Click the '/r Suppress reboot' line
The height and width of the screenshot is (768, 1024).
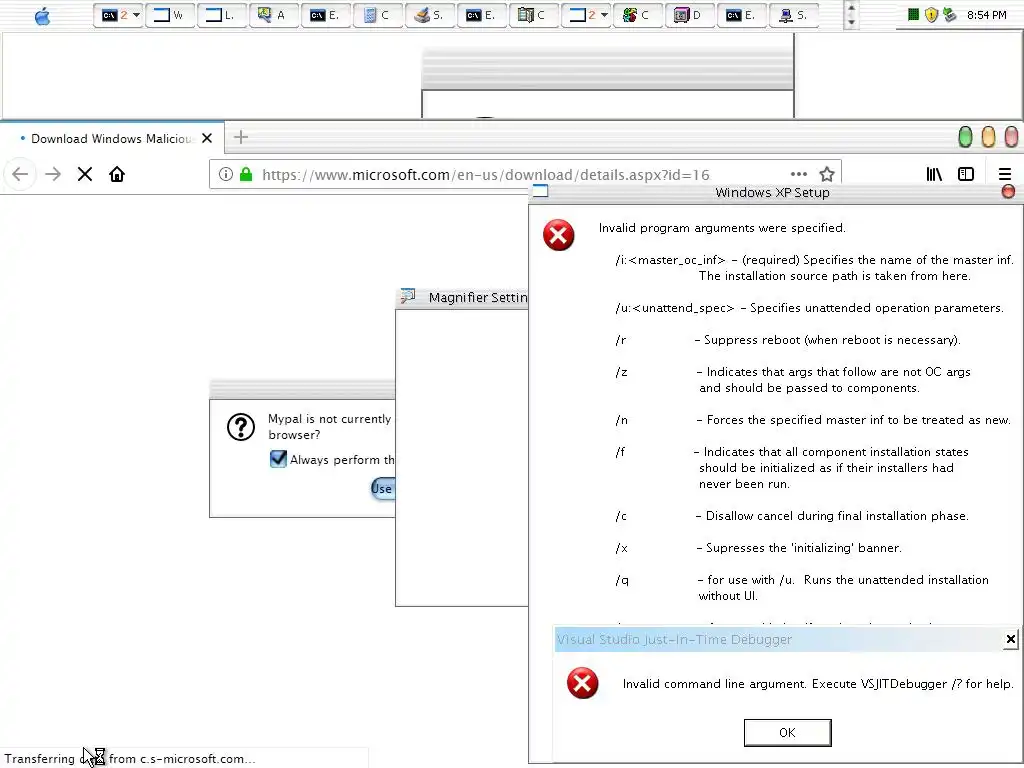(x=788, y=340)
